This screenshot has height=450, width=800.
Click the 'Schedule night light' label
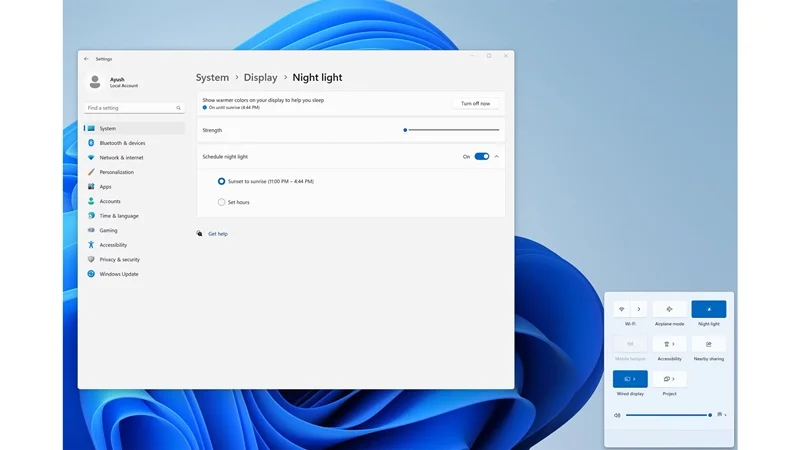click(225, 157)
